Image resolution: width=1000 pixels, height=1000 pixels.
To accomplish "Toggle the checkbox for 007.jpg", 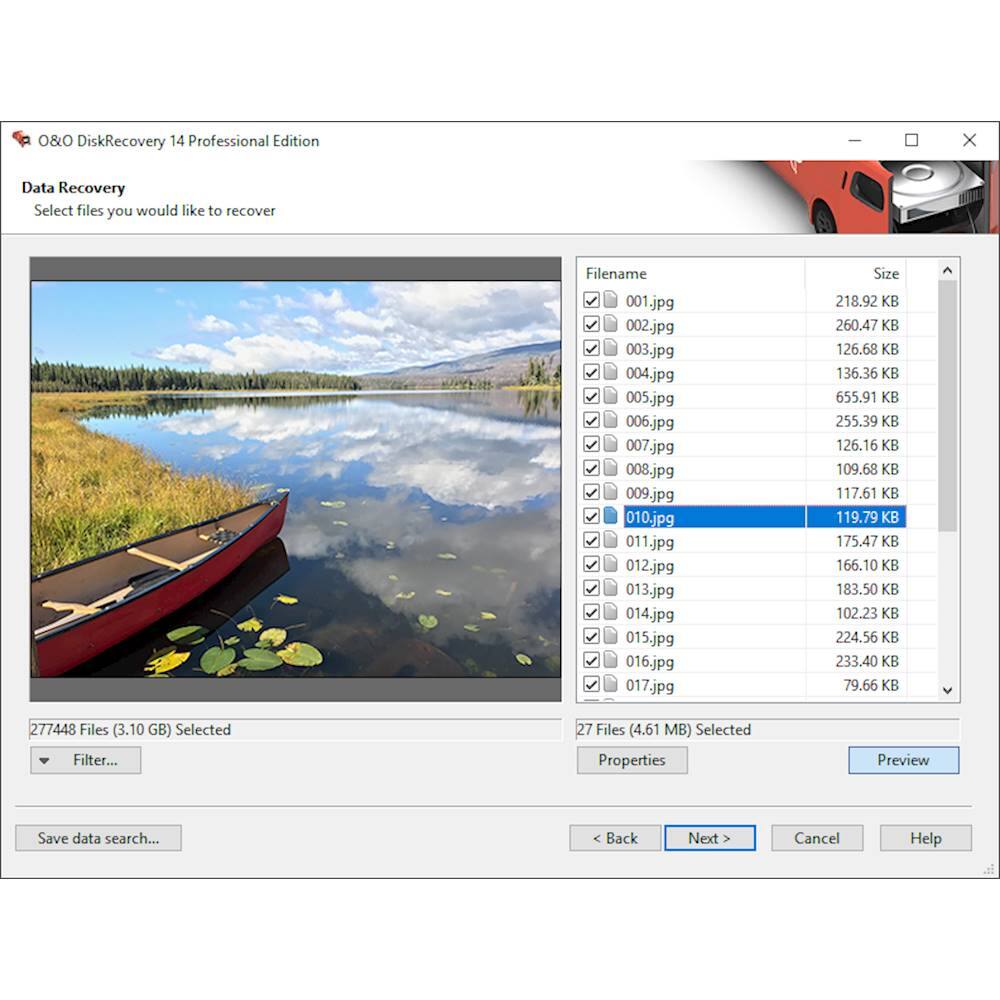I will [x=591, y=445].
